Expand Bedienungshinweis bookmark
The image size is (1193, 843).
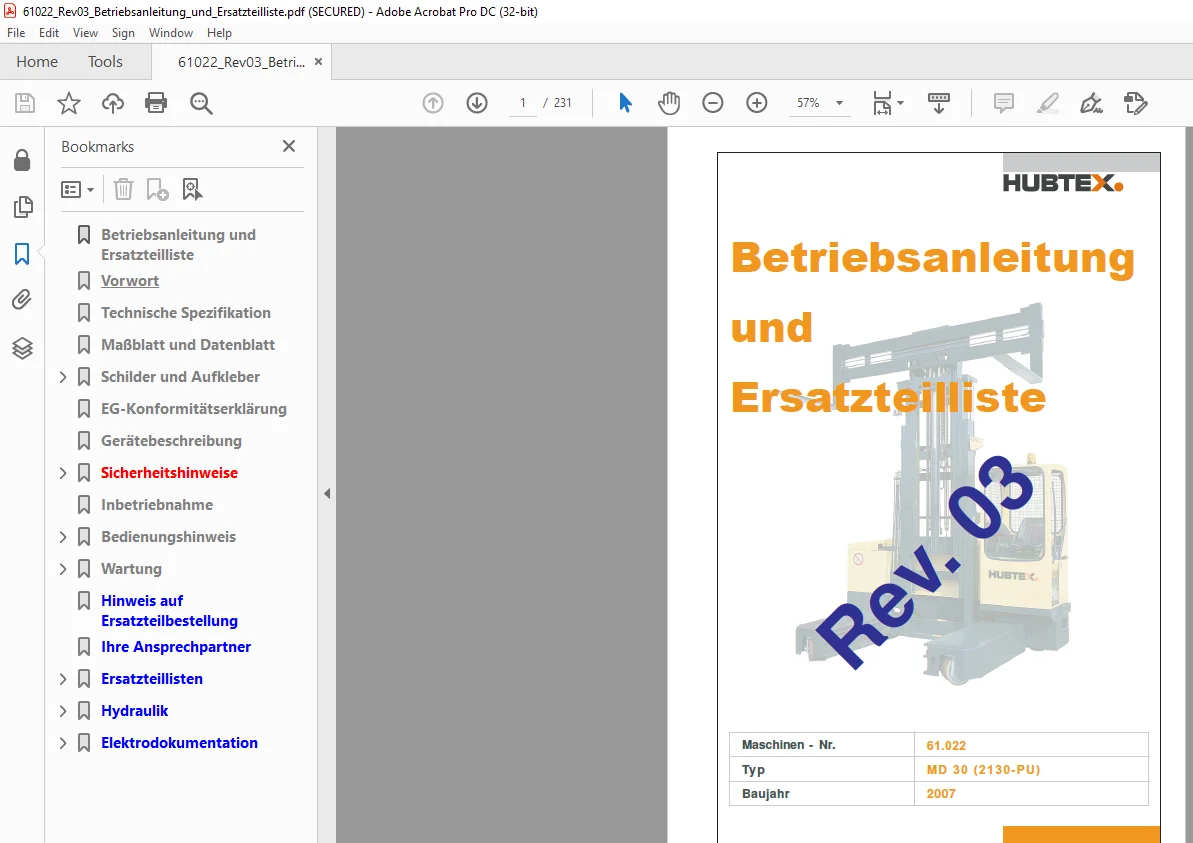[x=63, y=537]
